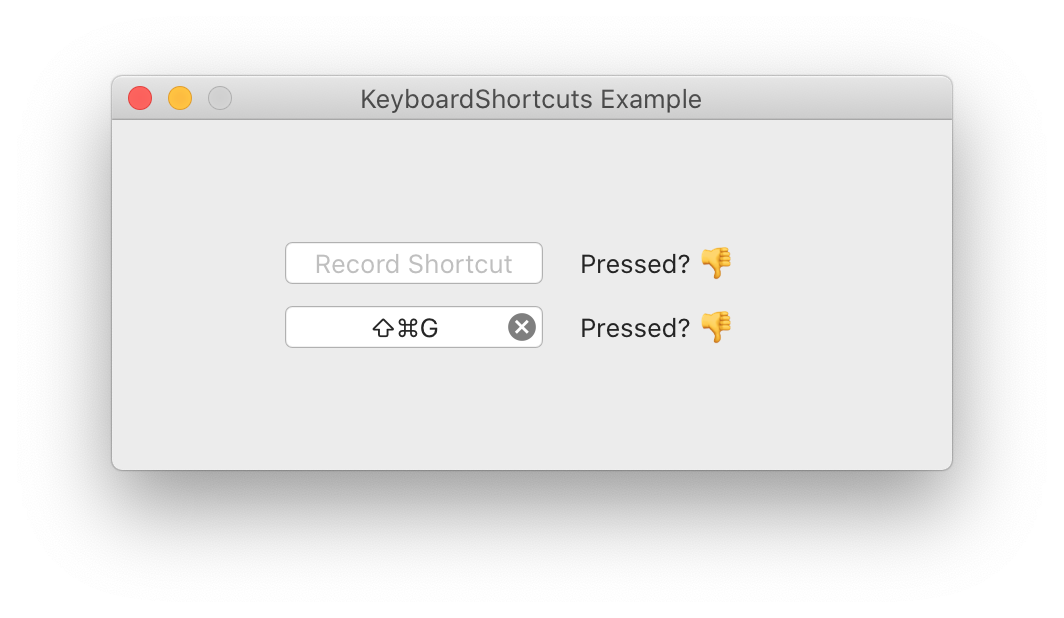This screenshot has width=1064, height=618.
Task: Click the word "Shortcut" in placeholder text
Action: tap(460, 264)
